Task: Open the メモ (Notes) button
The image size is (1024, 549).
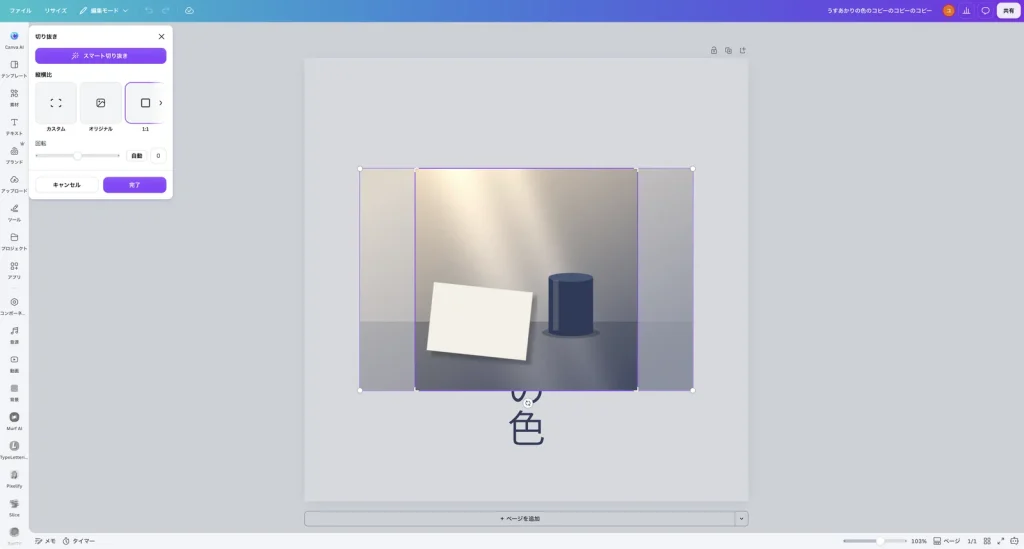Action: 45,541
